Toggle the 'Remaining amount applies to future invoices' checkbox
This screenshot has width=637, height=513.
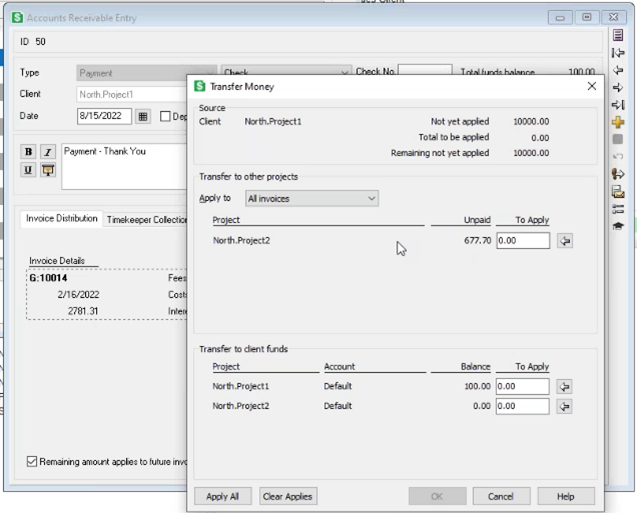pyautogui.click(x=32, y=462)
